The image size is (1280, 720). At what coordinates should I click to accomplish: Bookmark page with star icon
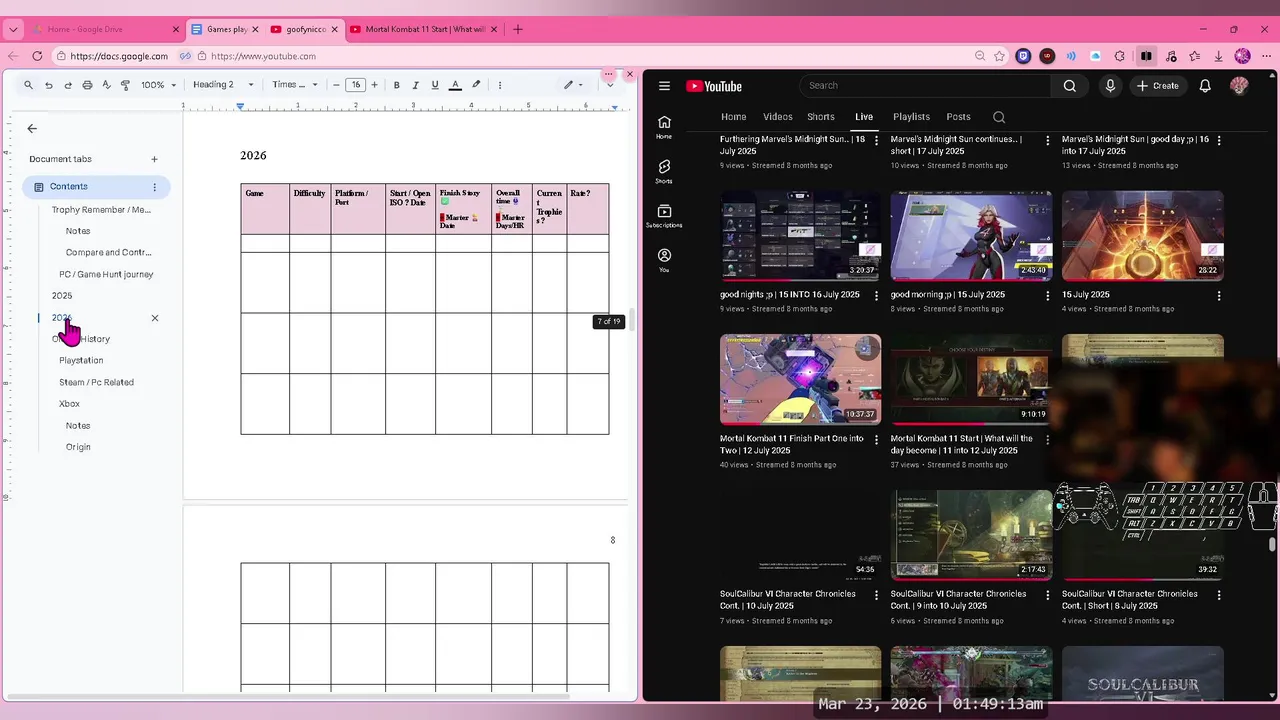tap(999, 56)
